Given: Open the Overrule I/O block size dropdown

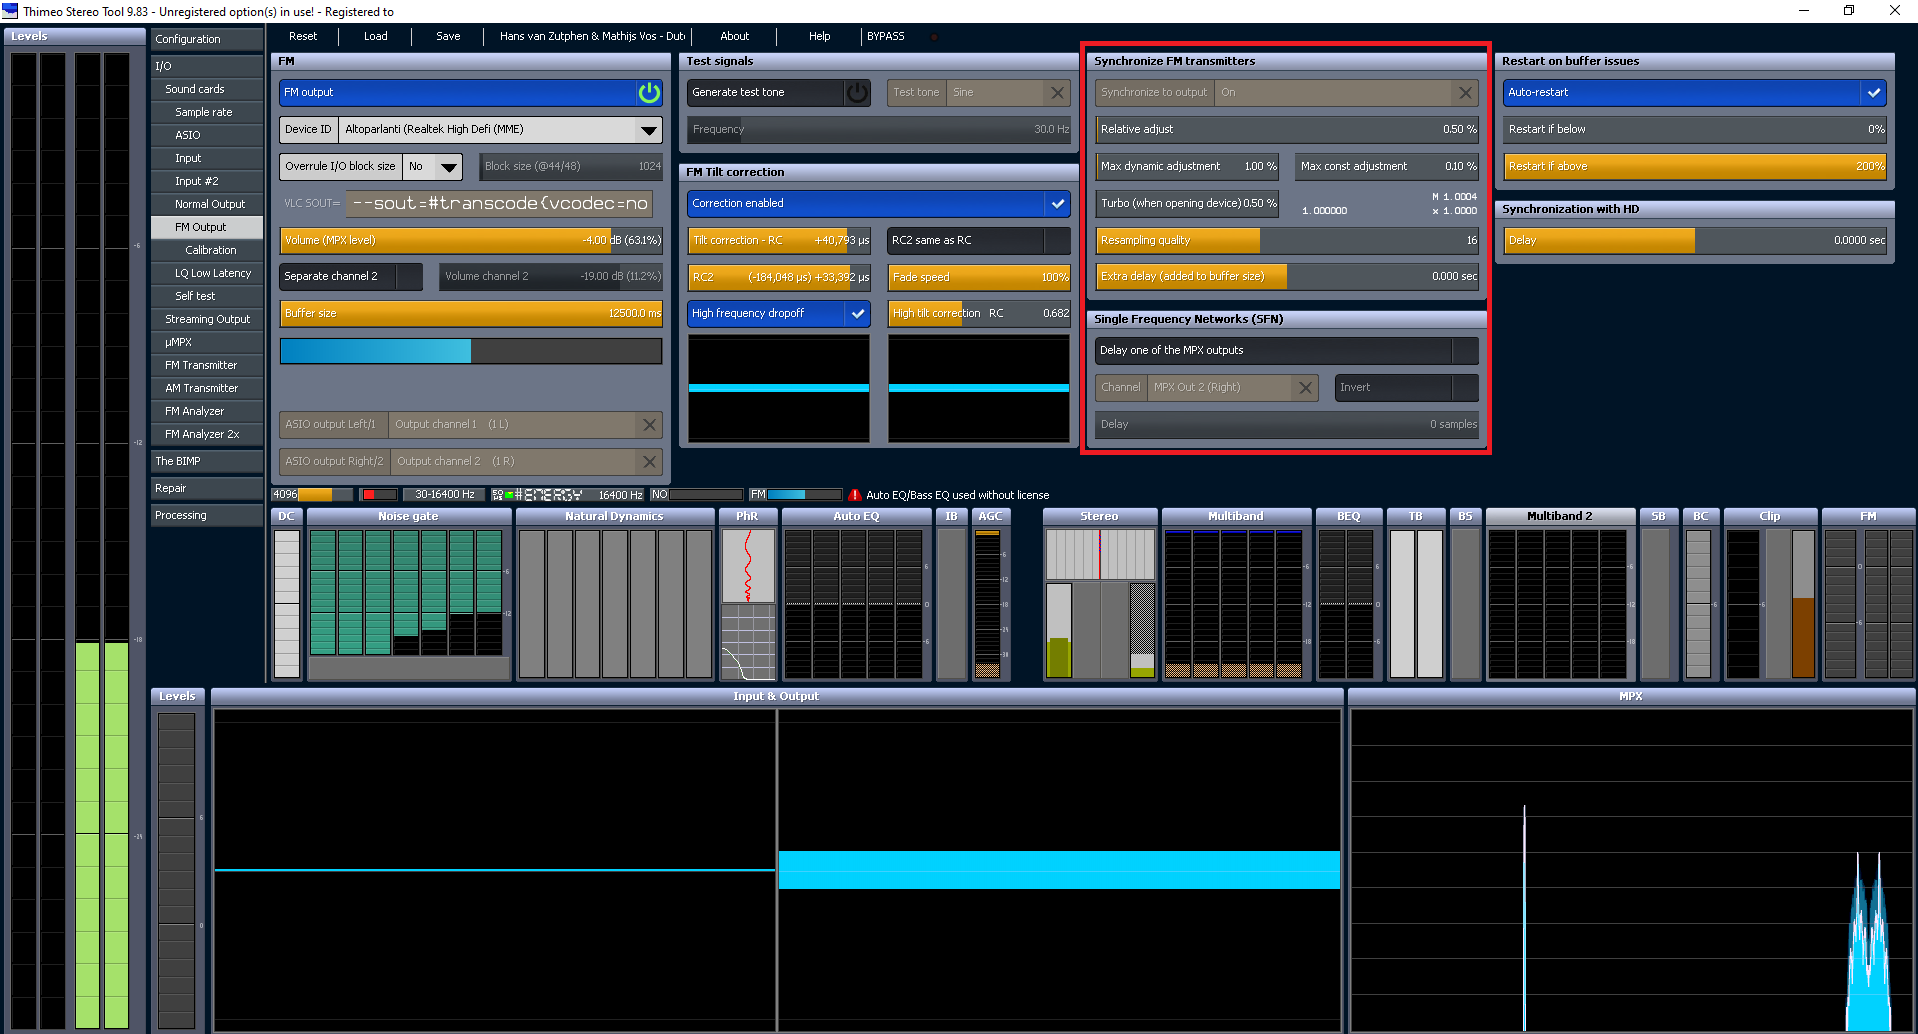Looking at the screenshot, I should click(x=449, y=166).
